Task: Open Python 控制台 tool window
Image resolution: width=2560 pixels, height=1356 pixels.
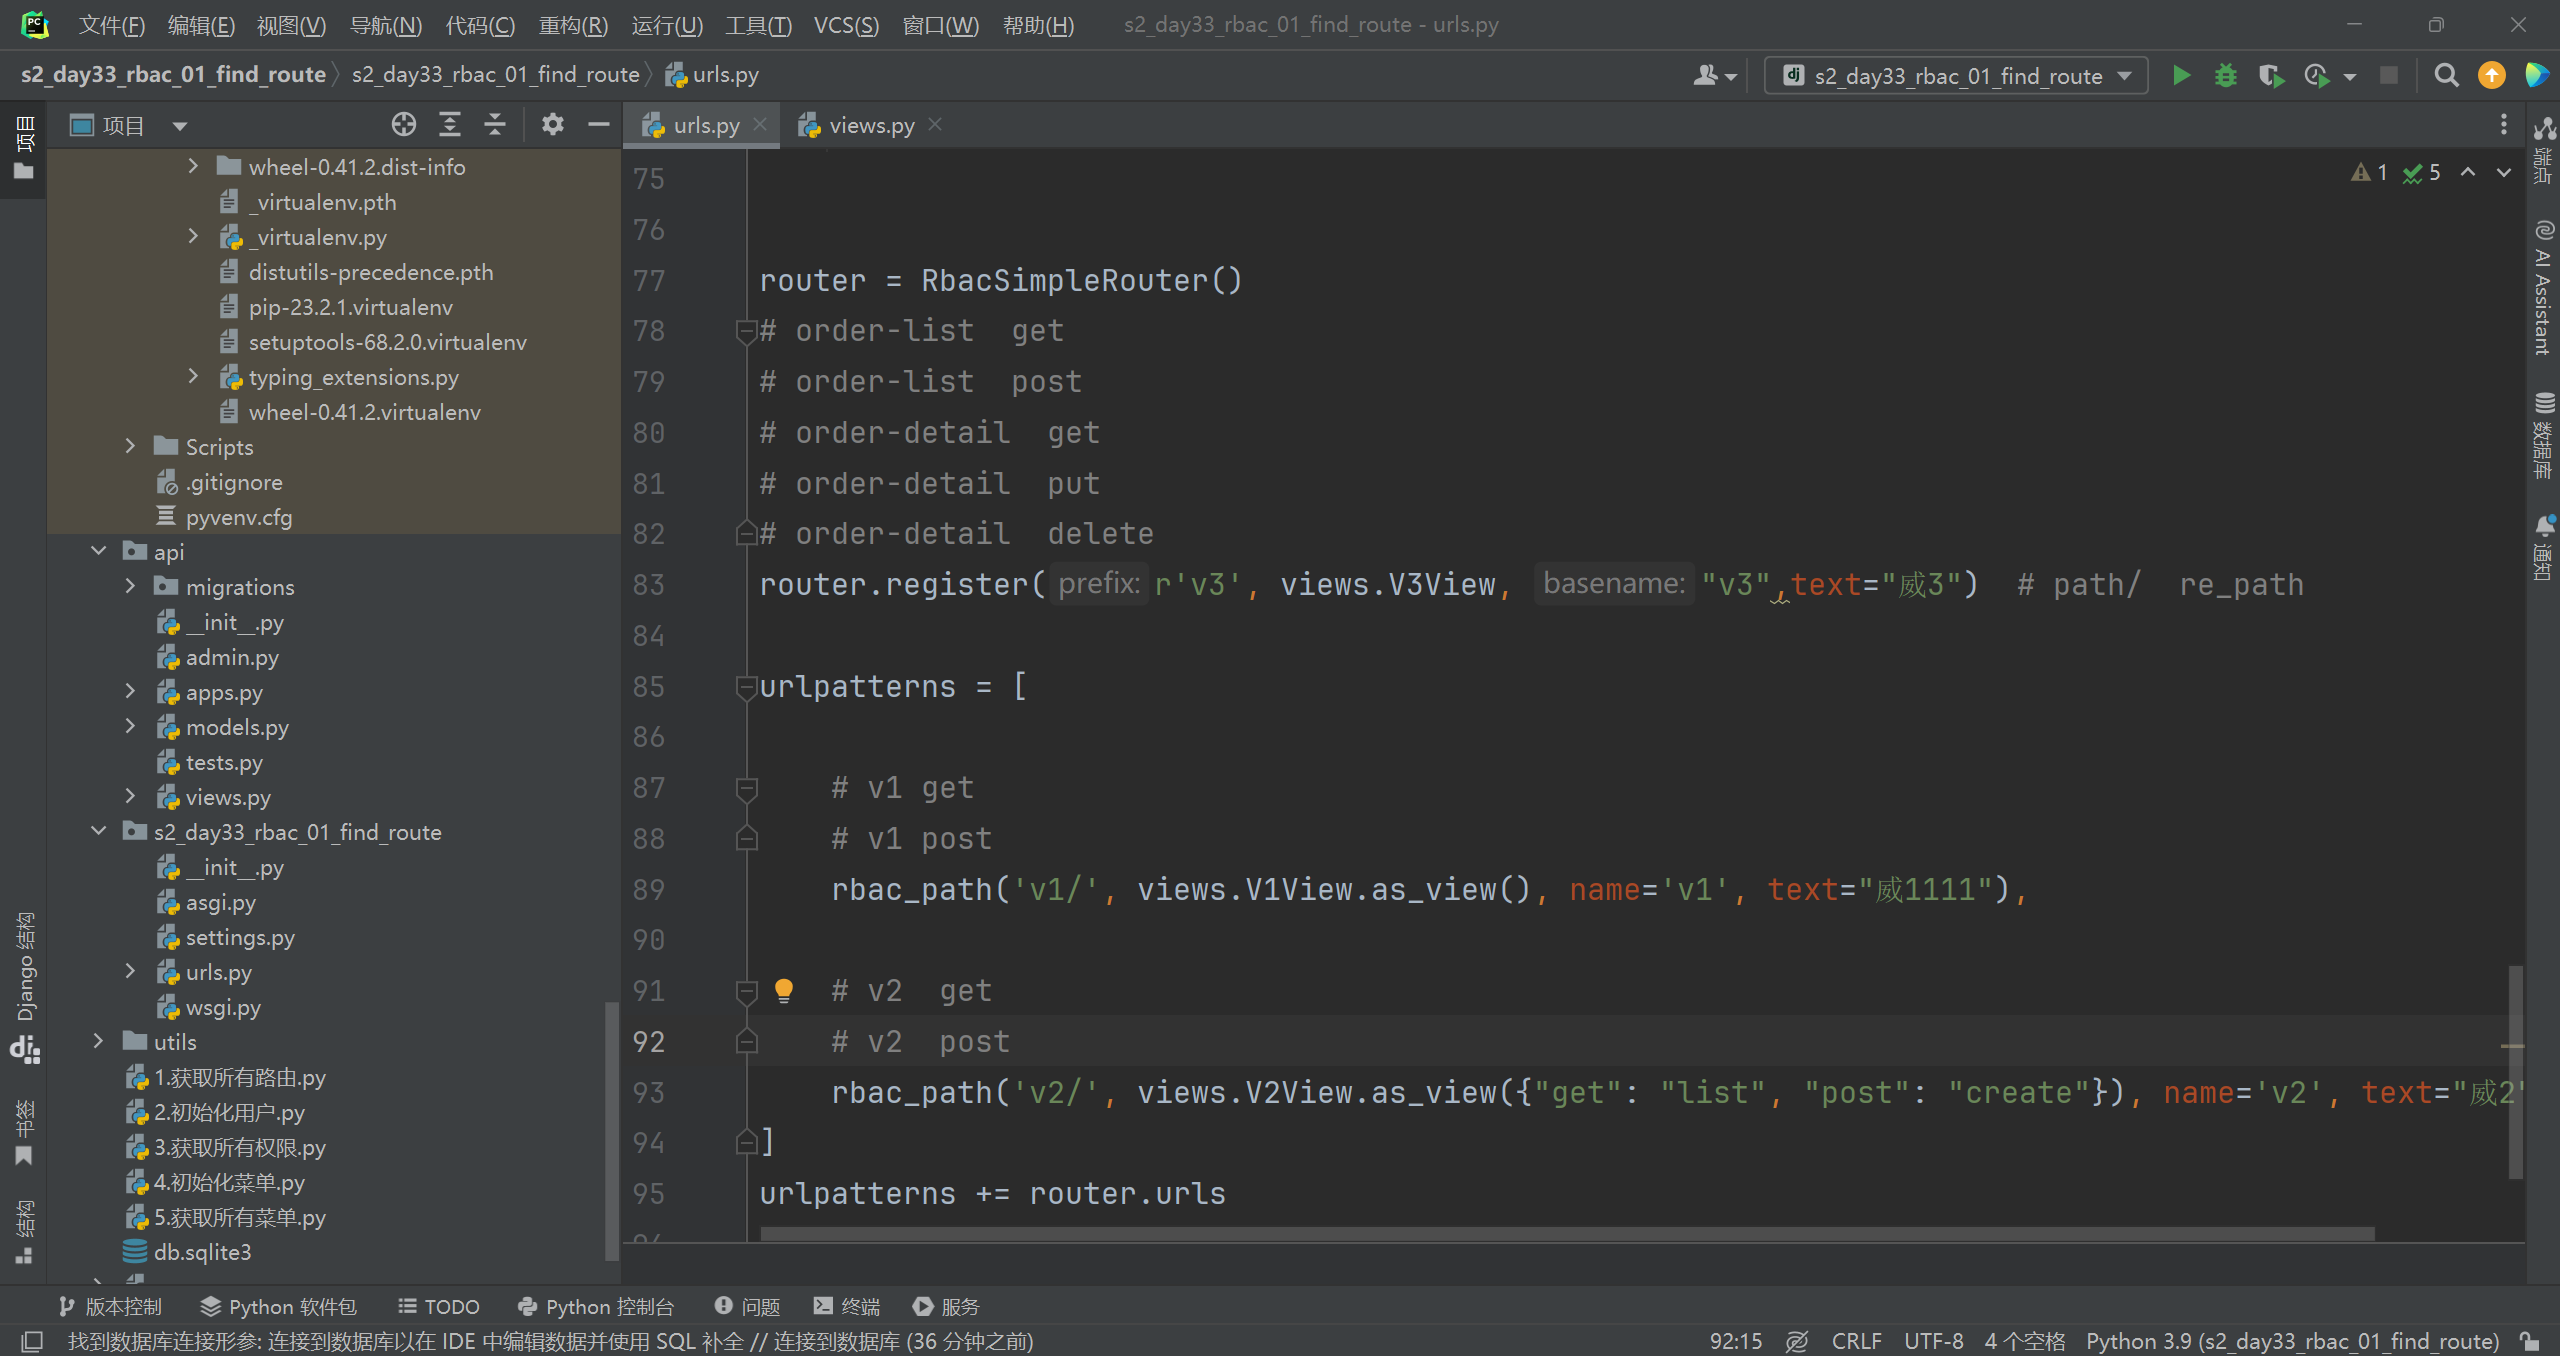Action: [x=595, y=1306]
